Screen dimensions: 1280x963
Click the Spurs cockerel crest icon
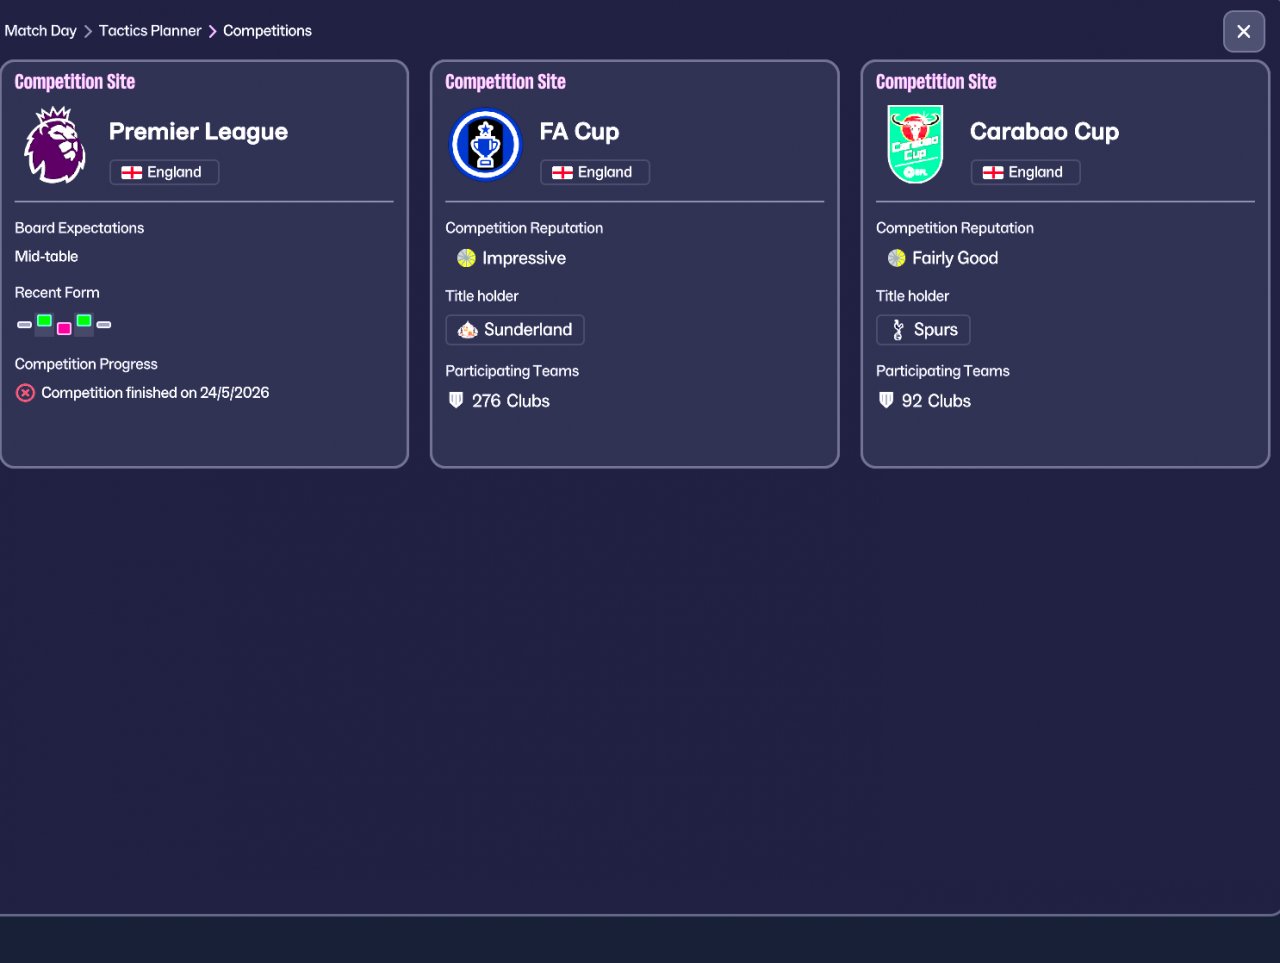coord(898,330)
